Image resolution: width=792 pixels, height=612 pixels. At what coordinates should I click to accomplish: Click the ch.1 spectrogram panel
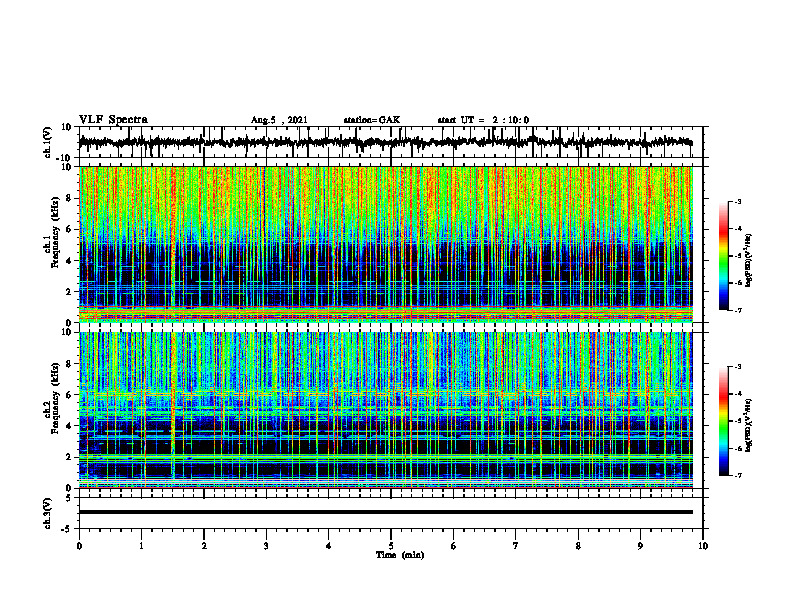tap(386, 244)
